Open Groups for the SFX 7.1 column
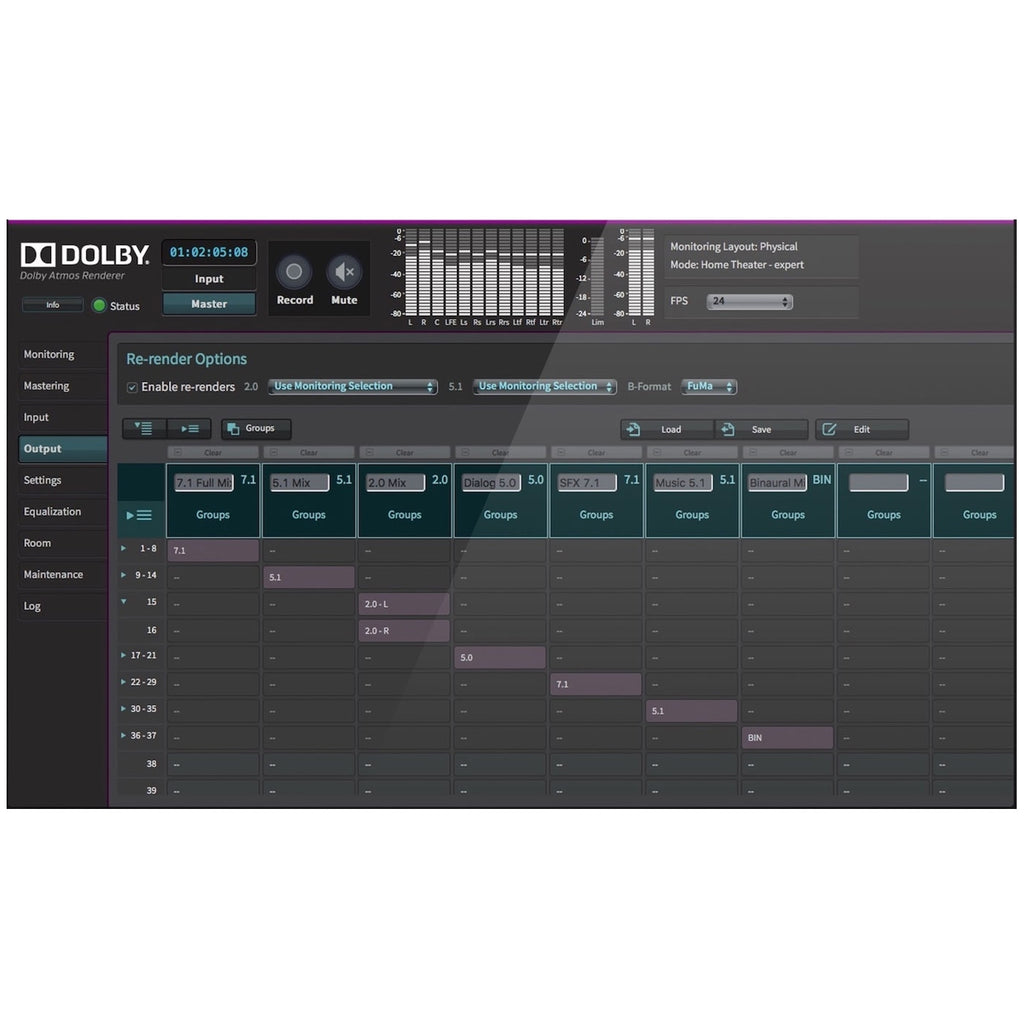This screenshot has height=1024, width=1024. 596,515
